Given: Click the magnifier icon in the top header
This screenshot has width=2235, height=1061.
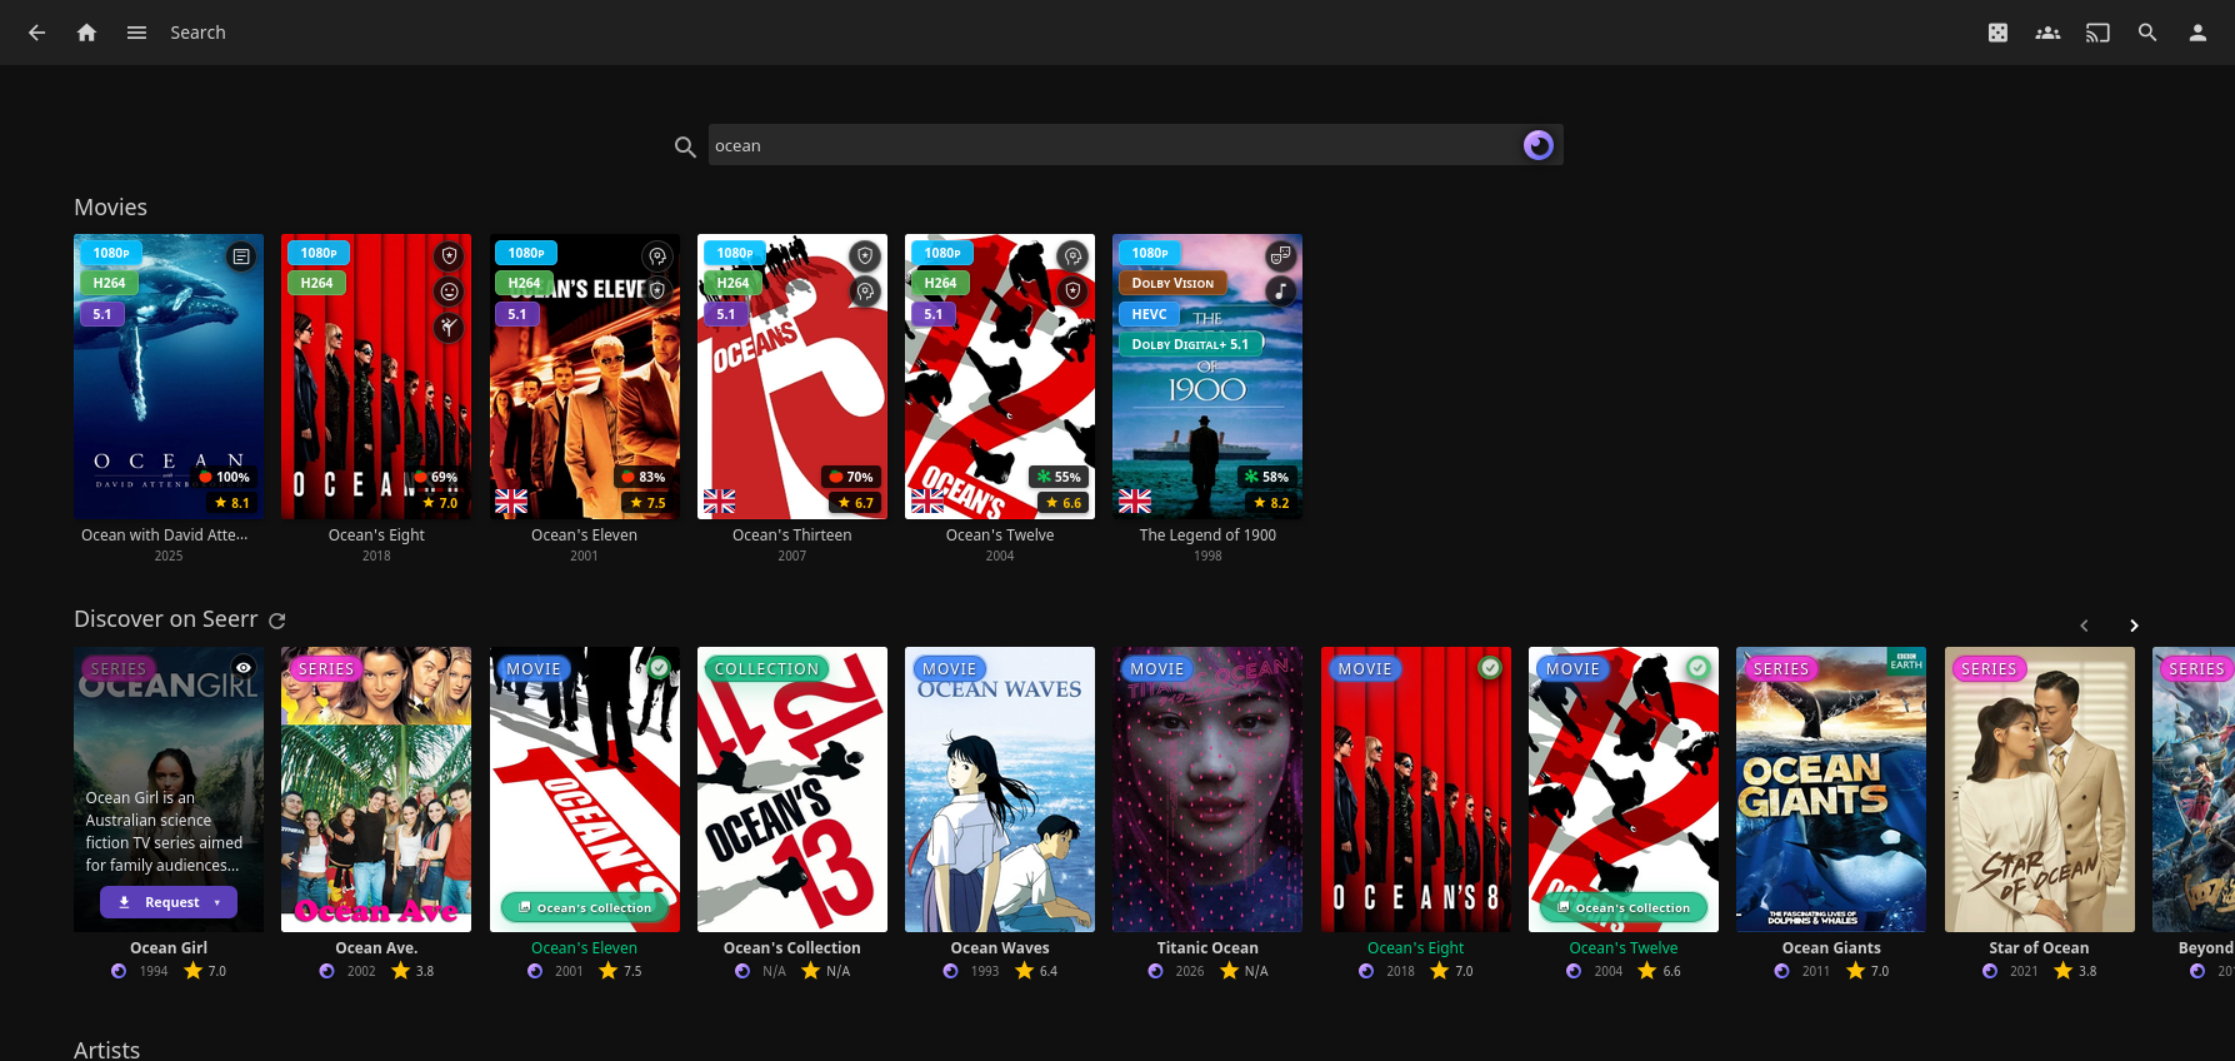Looking at the screenshot, I should pyautogui.click(x=2148, y=33).
